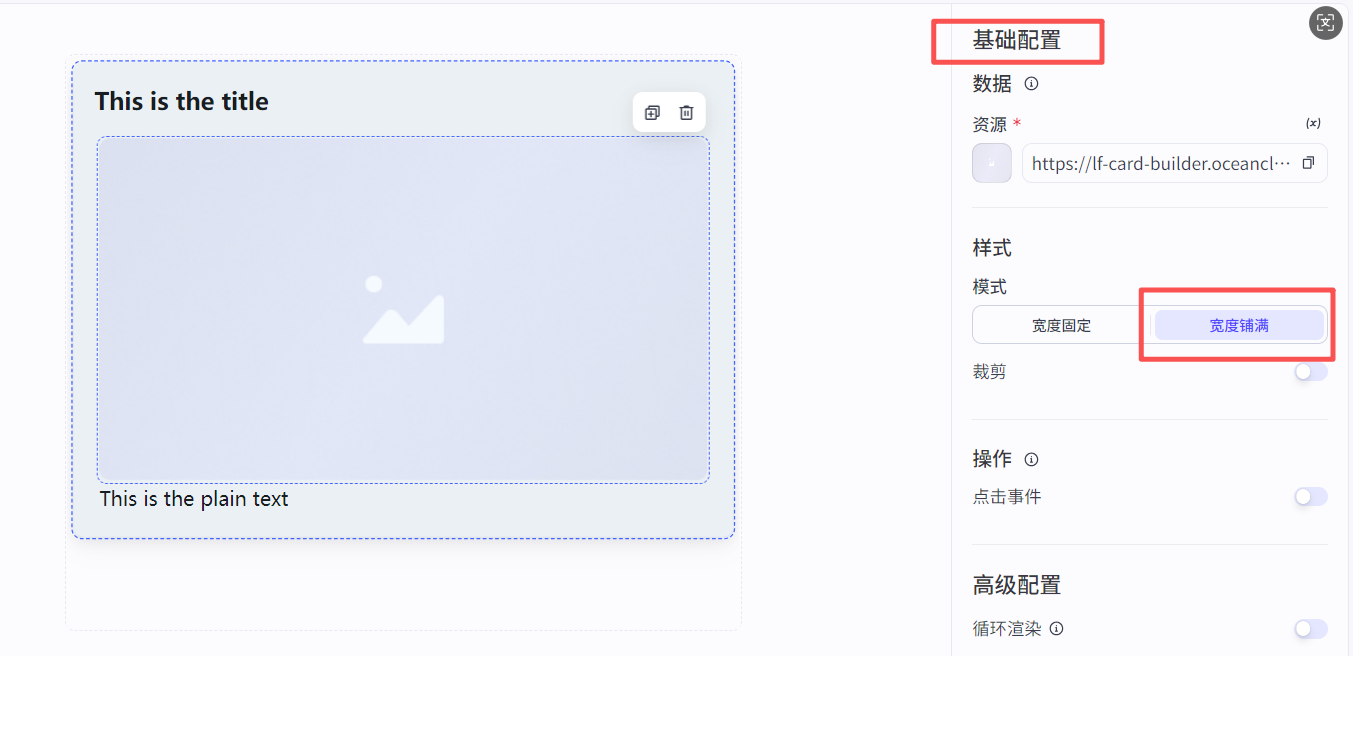Click the copy icon beside the resource URL
1364x753 pixels.
(x=1308, y=162)
